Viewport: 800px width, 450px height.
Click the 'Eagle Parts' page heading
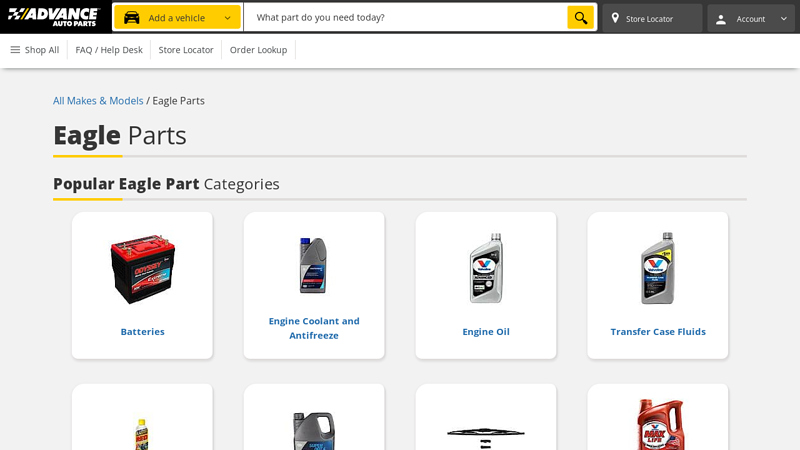coord(120,135)
